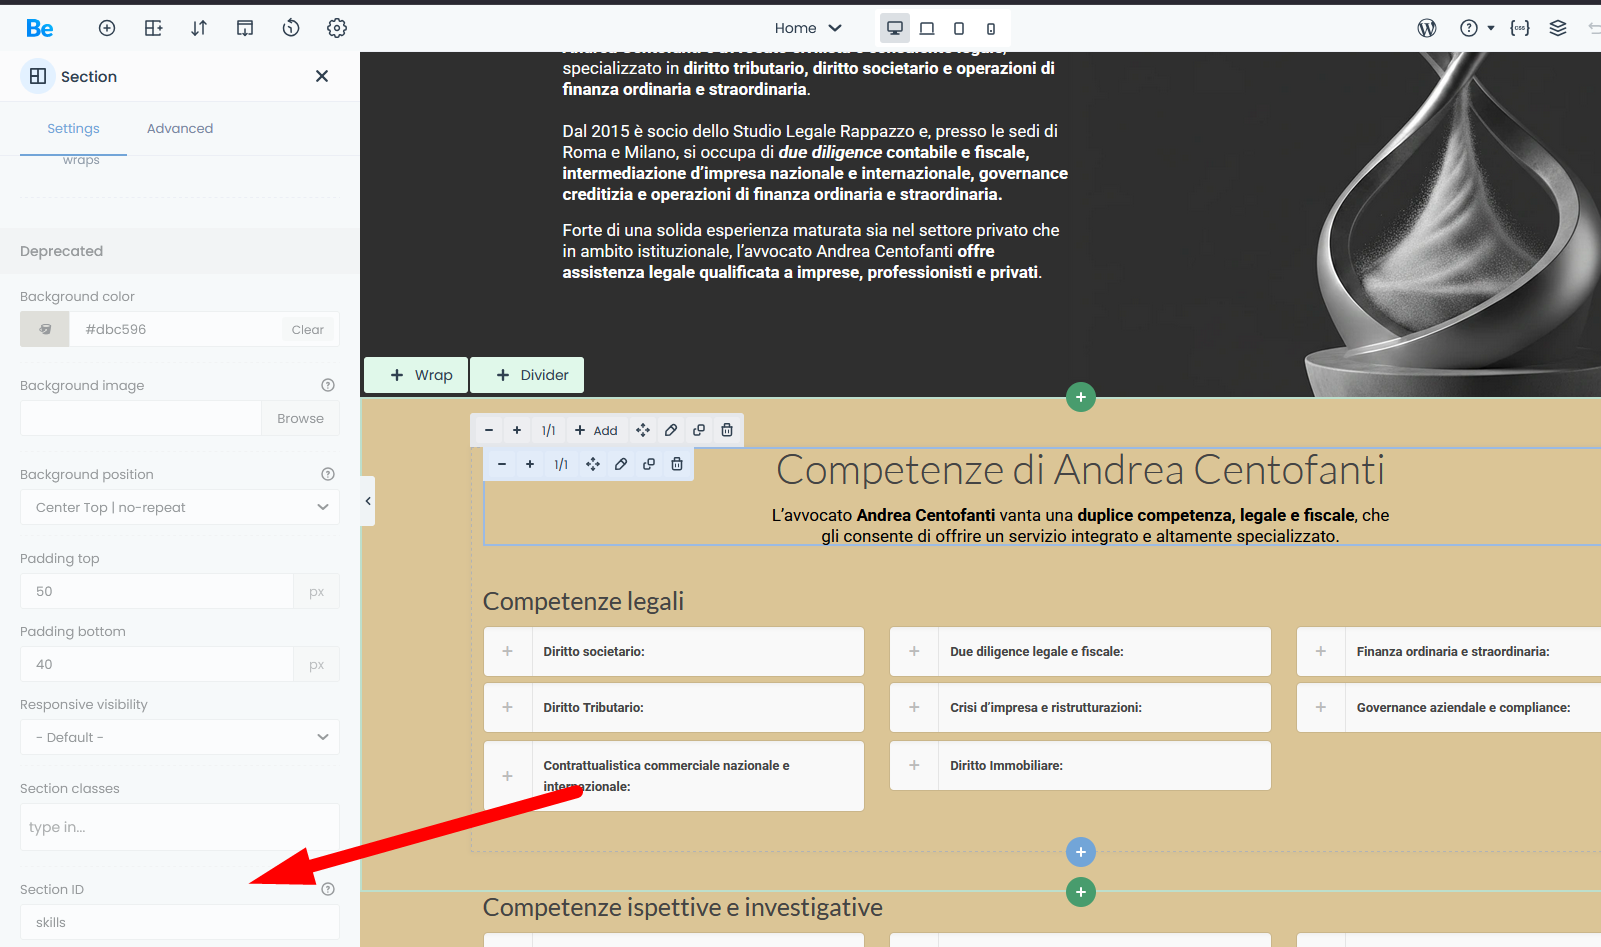Expand the Diritto societario accordion item
Image resolution: width=1601 pixels, height=947 pixels.
(508, 651)
